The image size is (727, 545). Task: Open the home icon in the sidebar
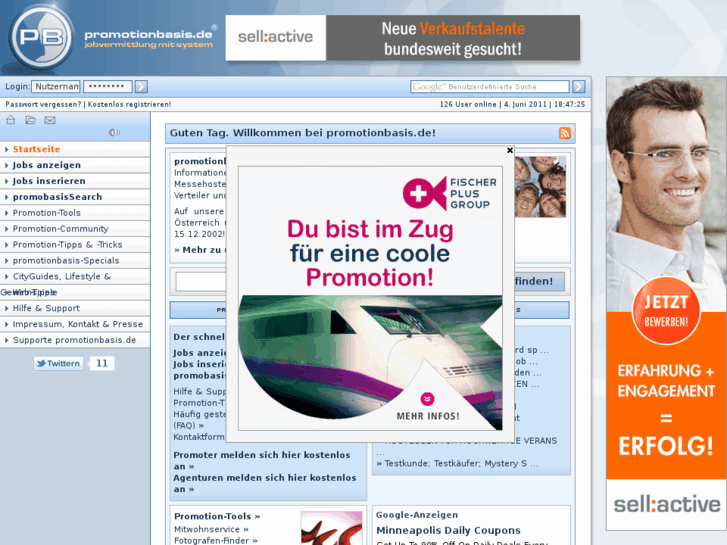click(11, 120)
